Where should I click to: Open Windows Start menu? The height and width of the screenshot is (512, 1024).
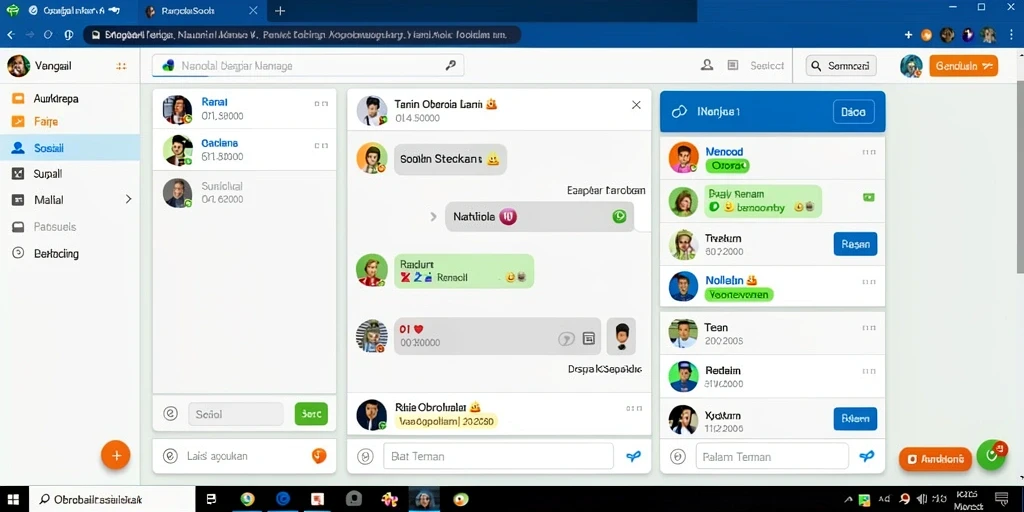click(13, 500)
